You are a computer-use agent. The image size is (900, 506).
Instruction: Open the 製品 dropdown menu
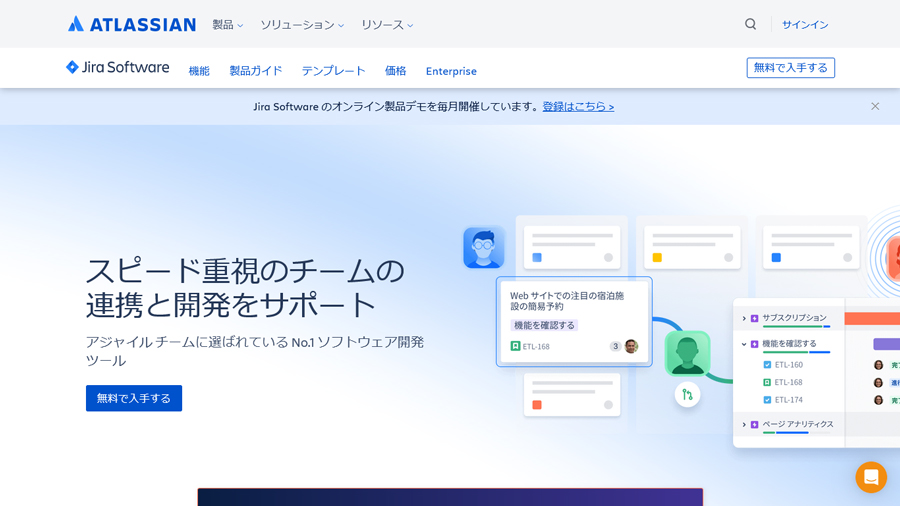point(227,24)
